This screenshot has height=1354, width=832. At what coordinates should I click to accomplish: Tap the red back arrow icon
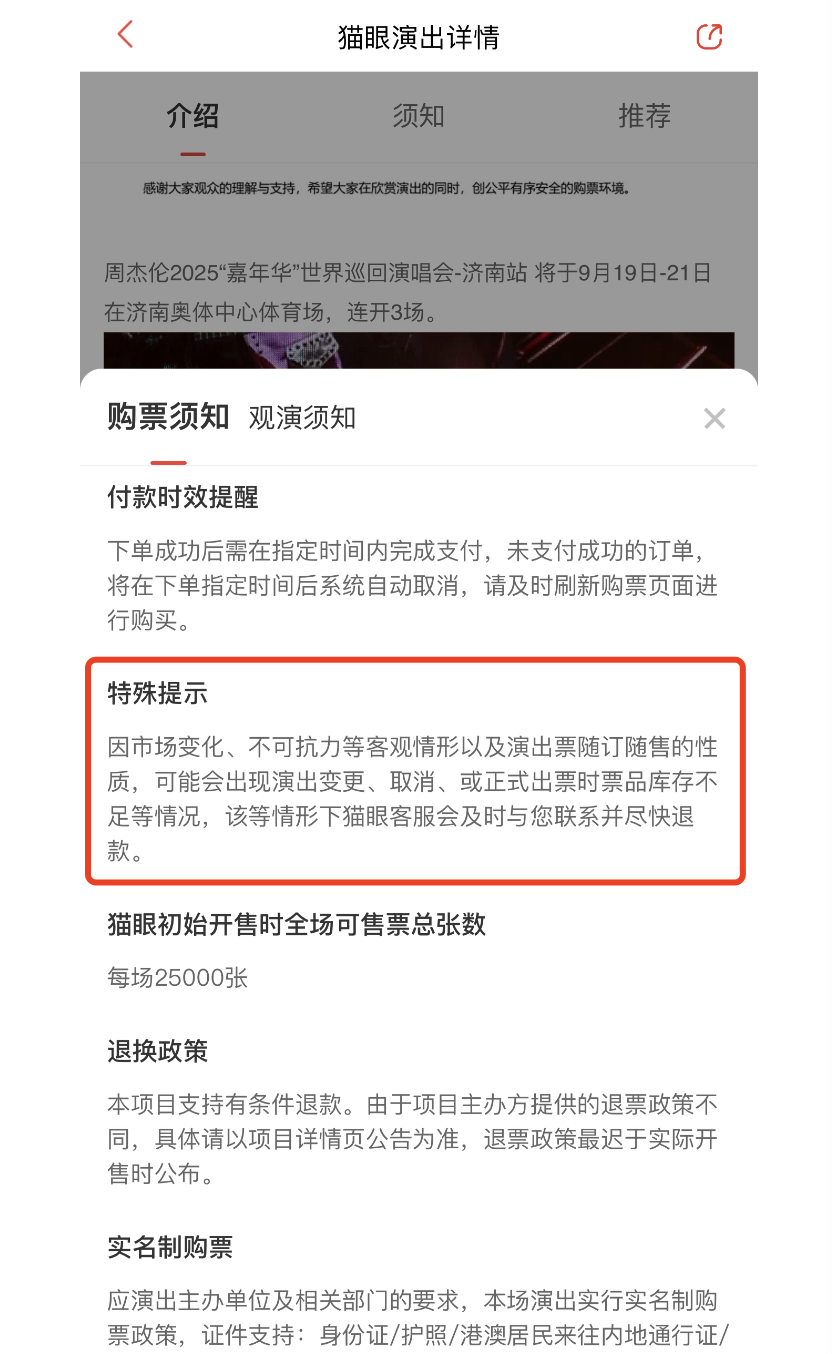[125, 34]
